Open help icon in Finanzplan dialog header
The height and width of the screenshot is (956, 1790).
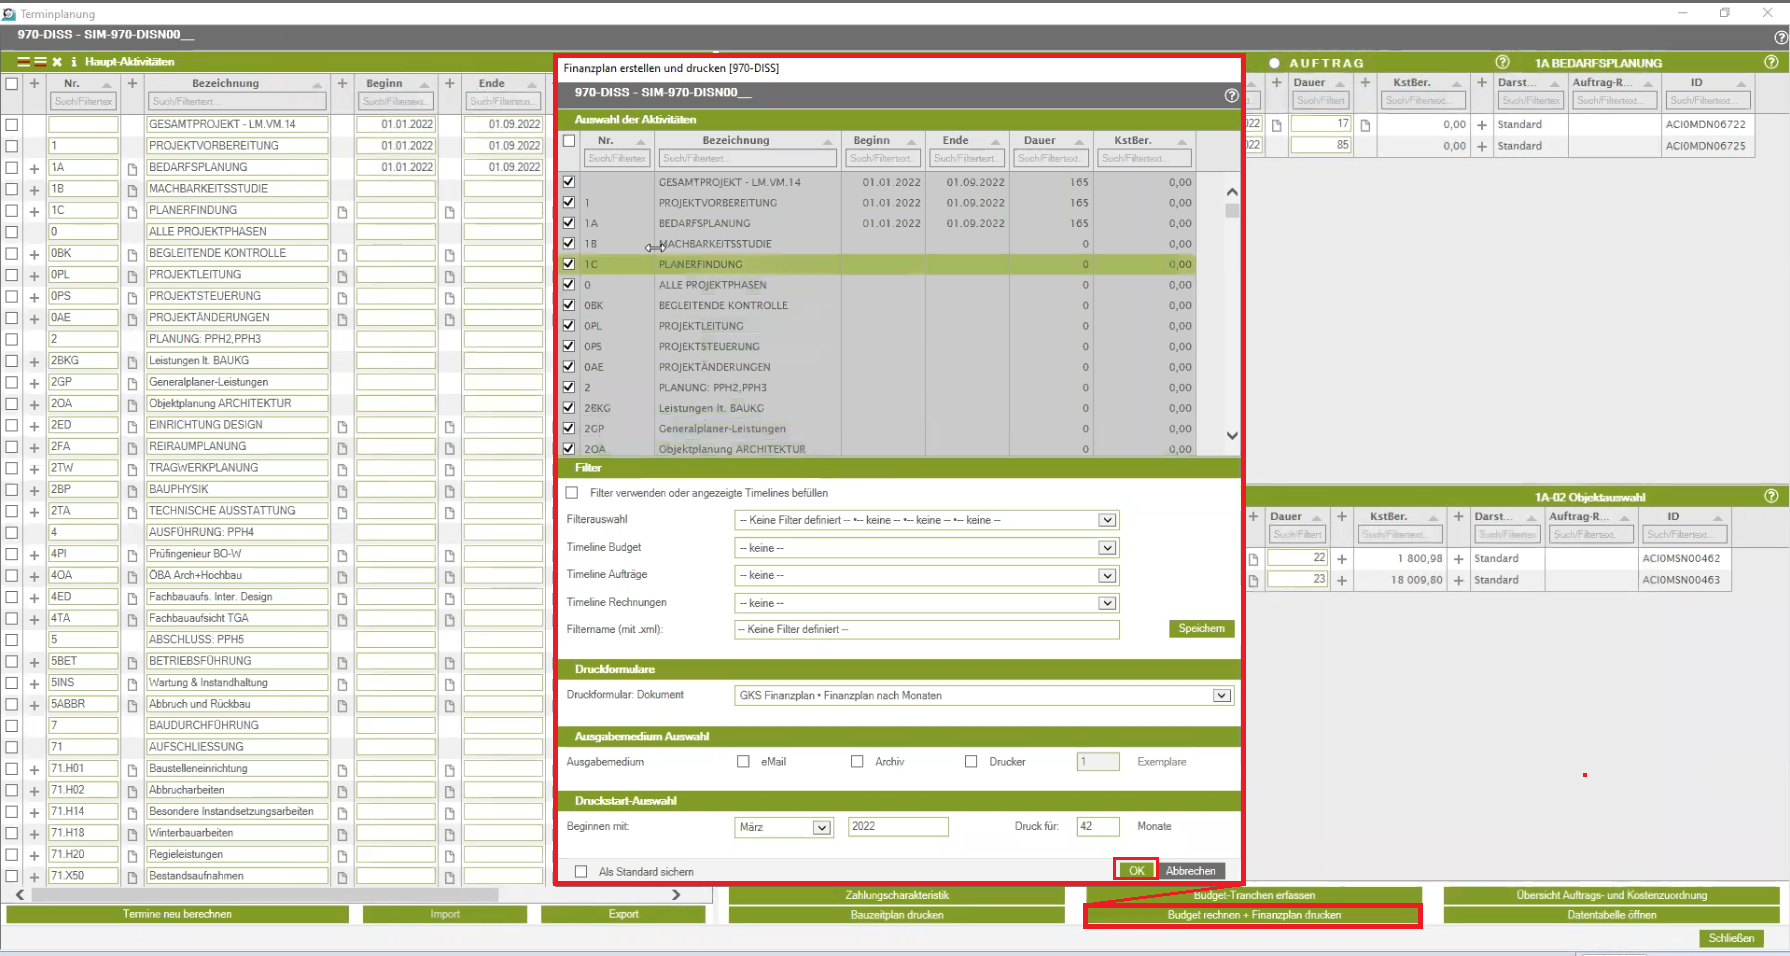[1231, 95]
